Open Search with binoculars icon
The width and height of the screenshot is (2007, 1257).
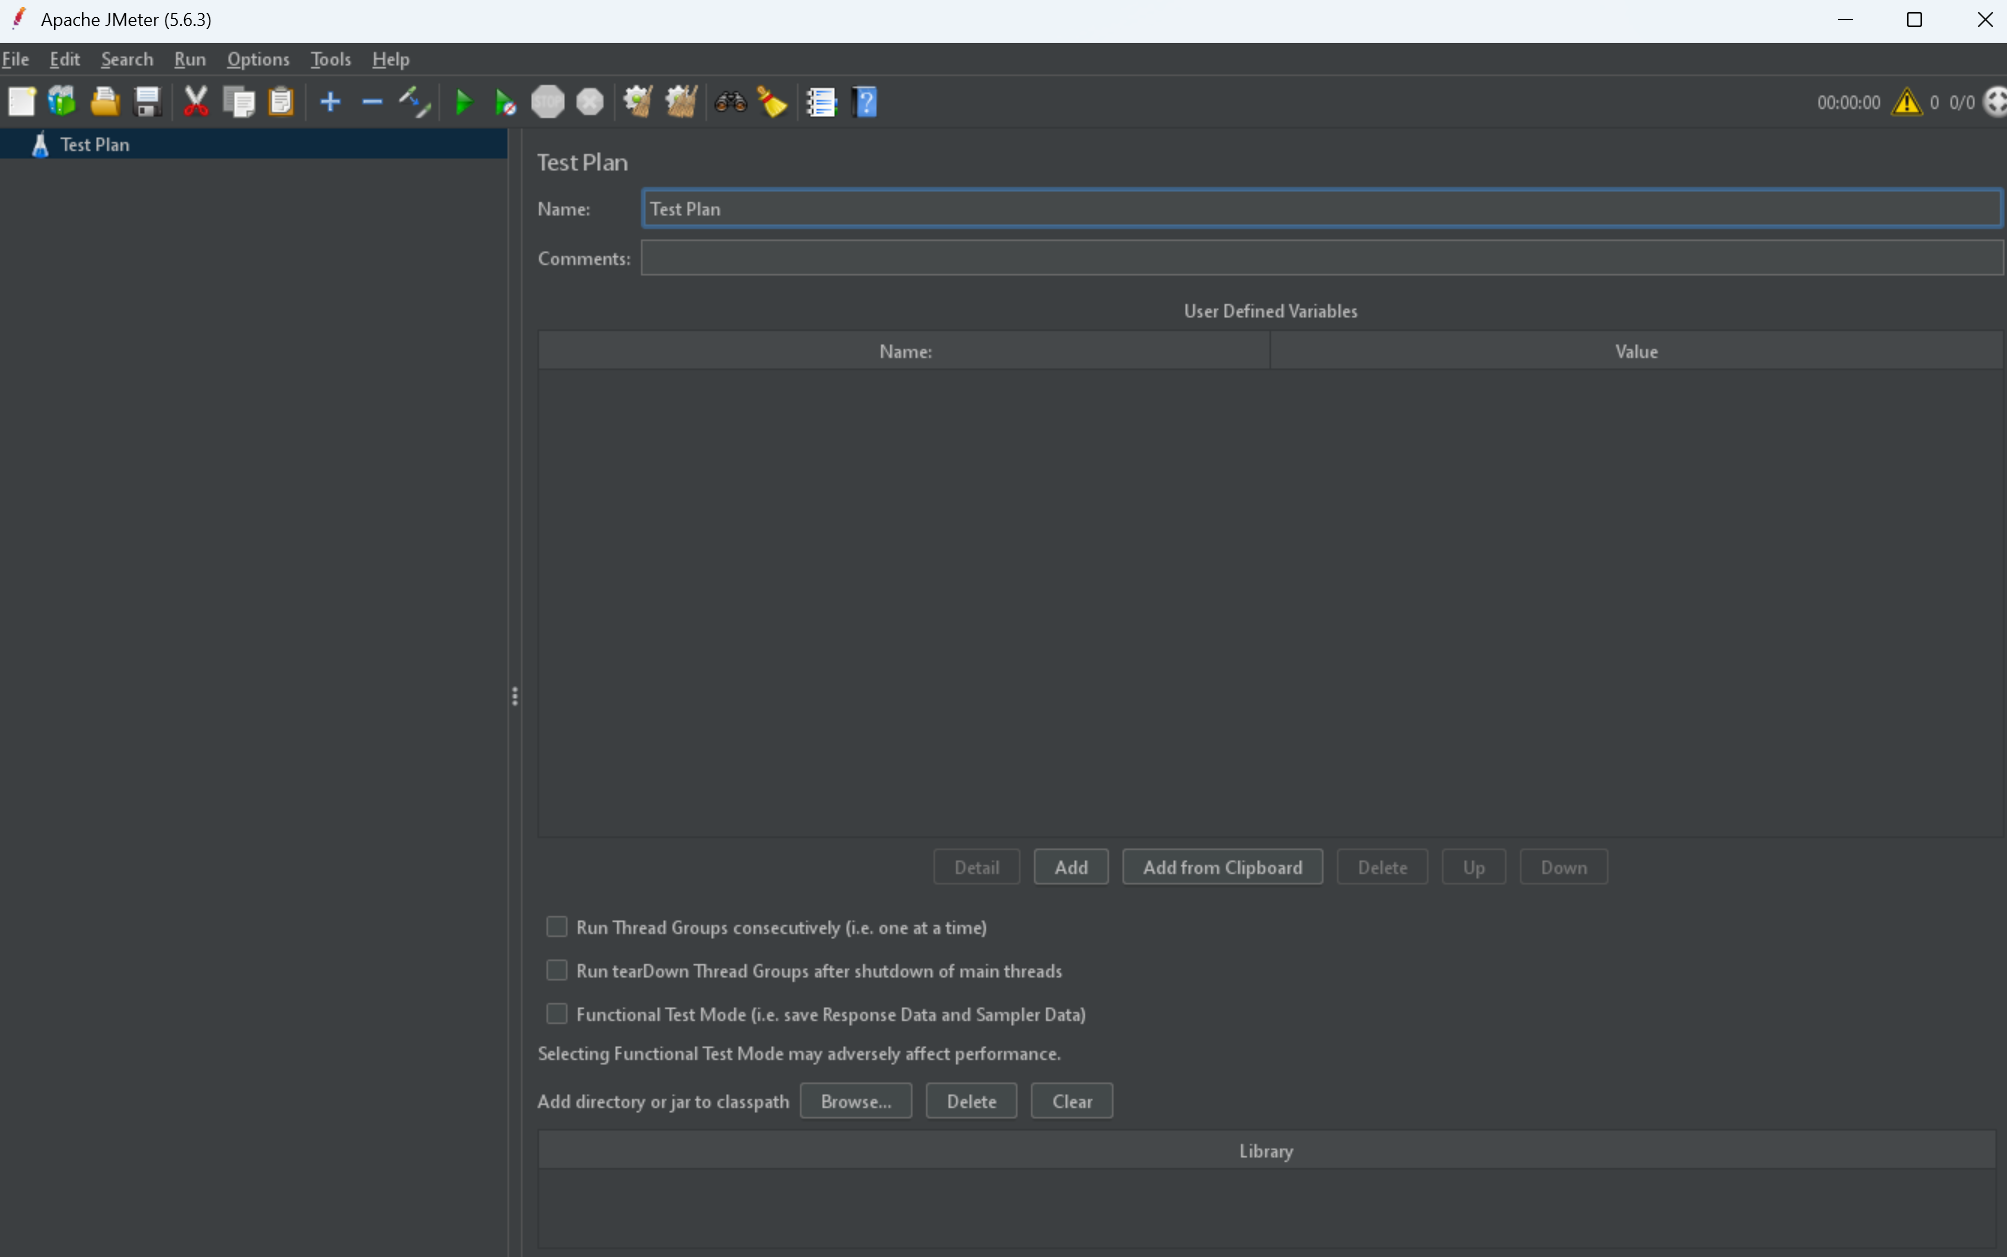(730, 102)
